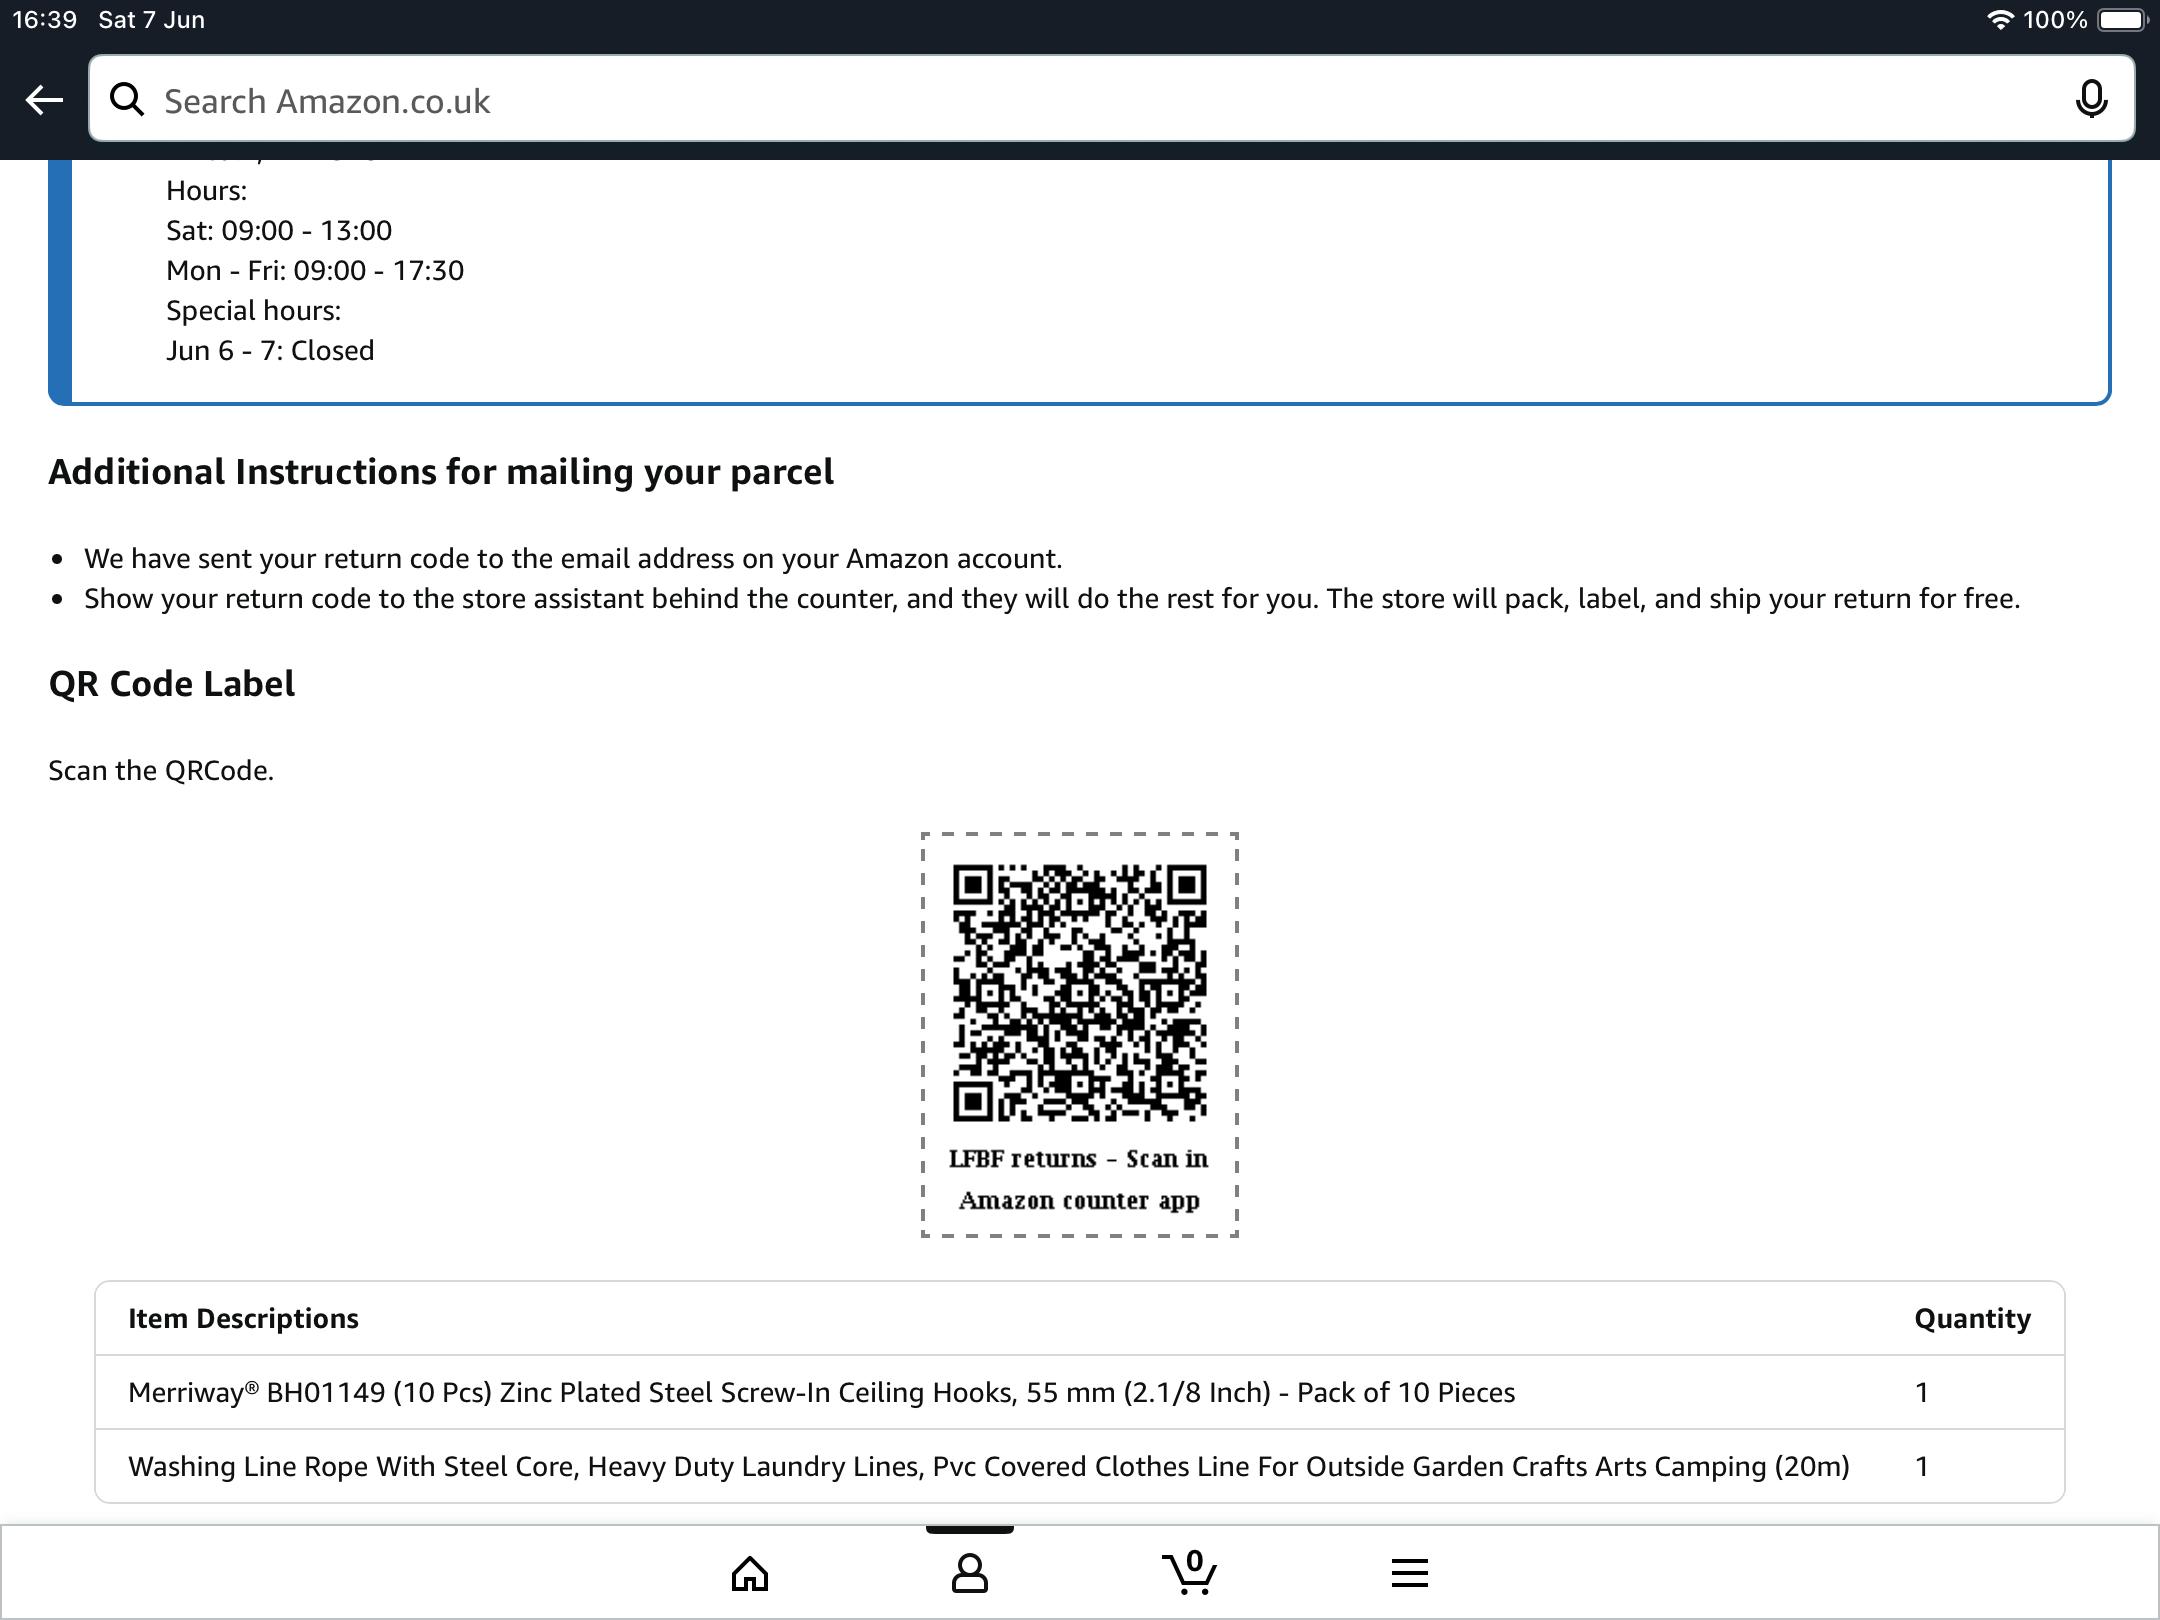Select the Washing Line Rope item row
2160x1620 pixels.
(x=1080, y=1466)
